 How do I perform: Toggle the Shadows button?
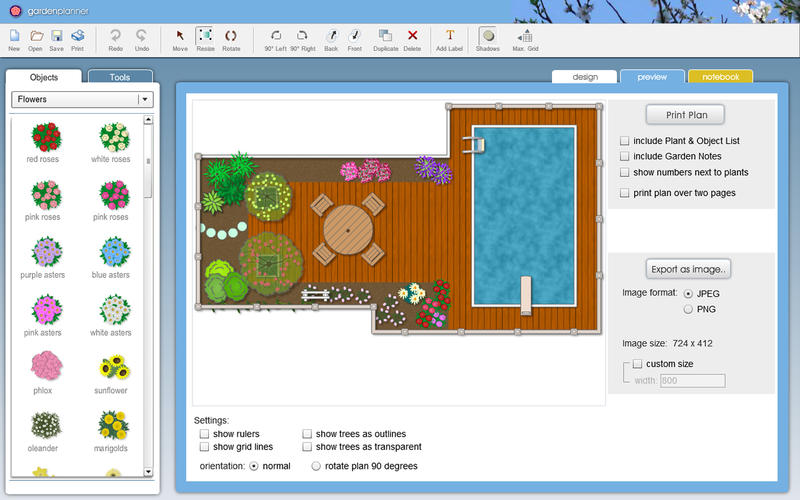coord(487,36)
